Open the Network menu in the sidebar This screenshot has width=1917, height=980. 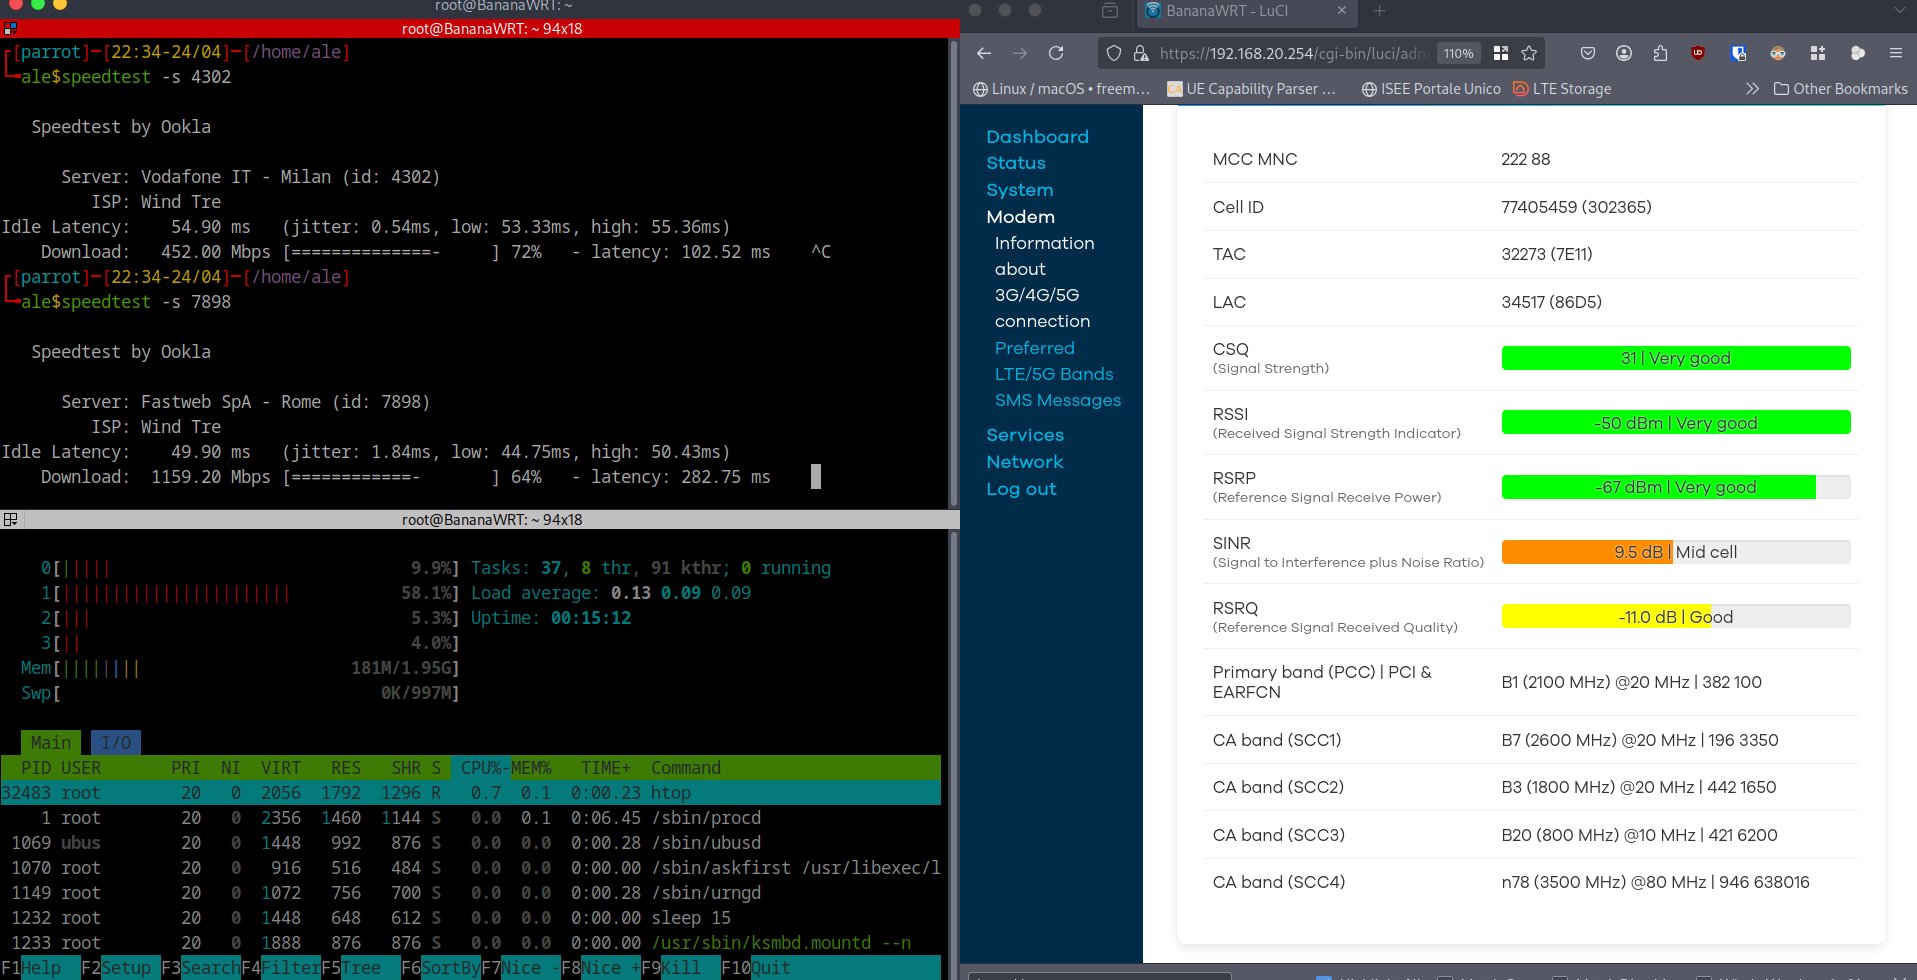(1025, 462)
